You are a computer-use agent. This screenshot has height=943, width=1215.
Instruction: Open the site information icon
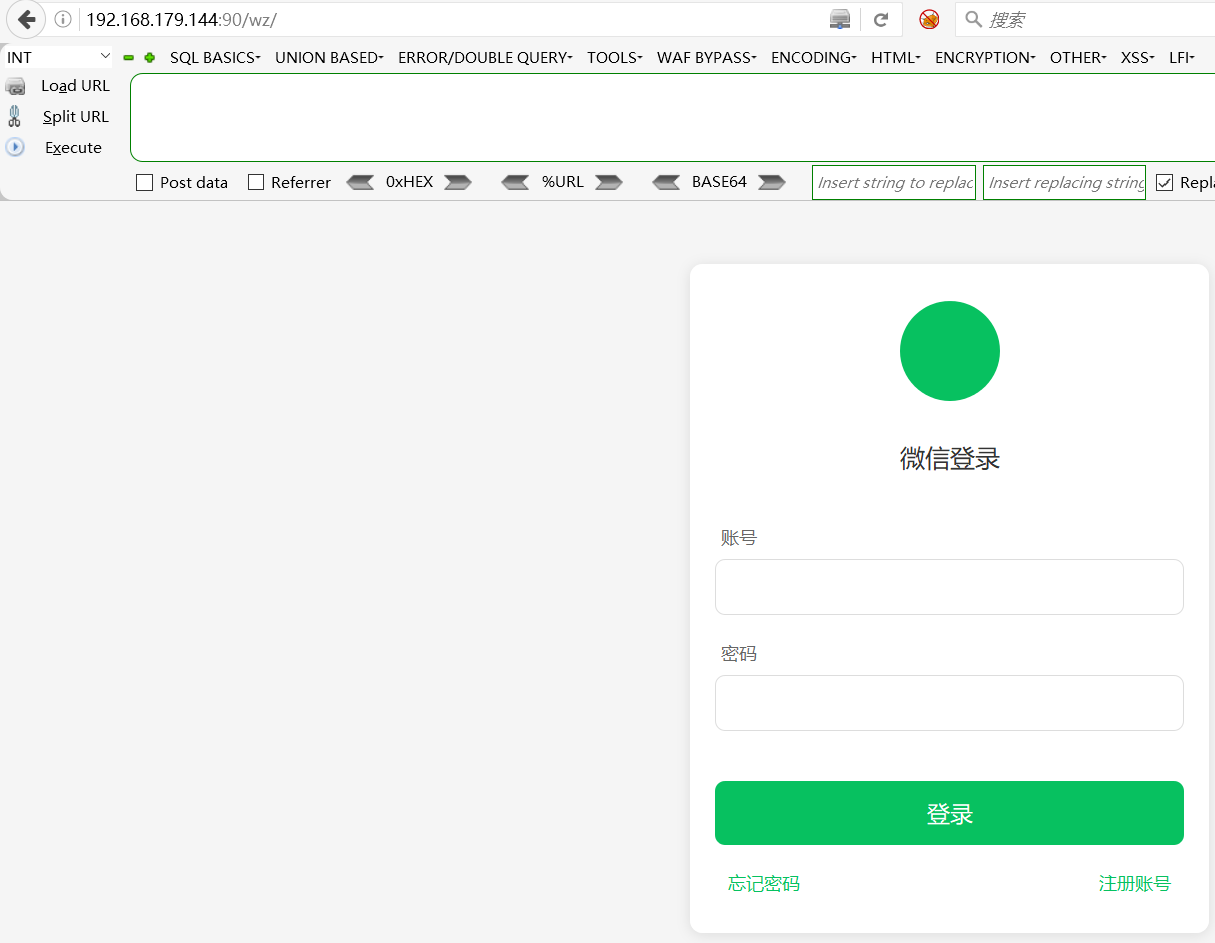click(x=63, y=19)
